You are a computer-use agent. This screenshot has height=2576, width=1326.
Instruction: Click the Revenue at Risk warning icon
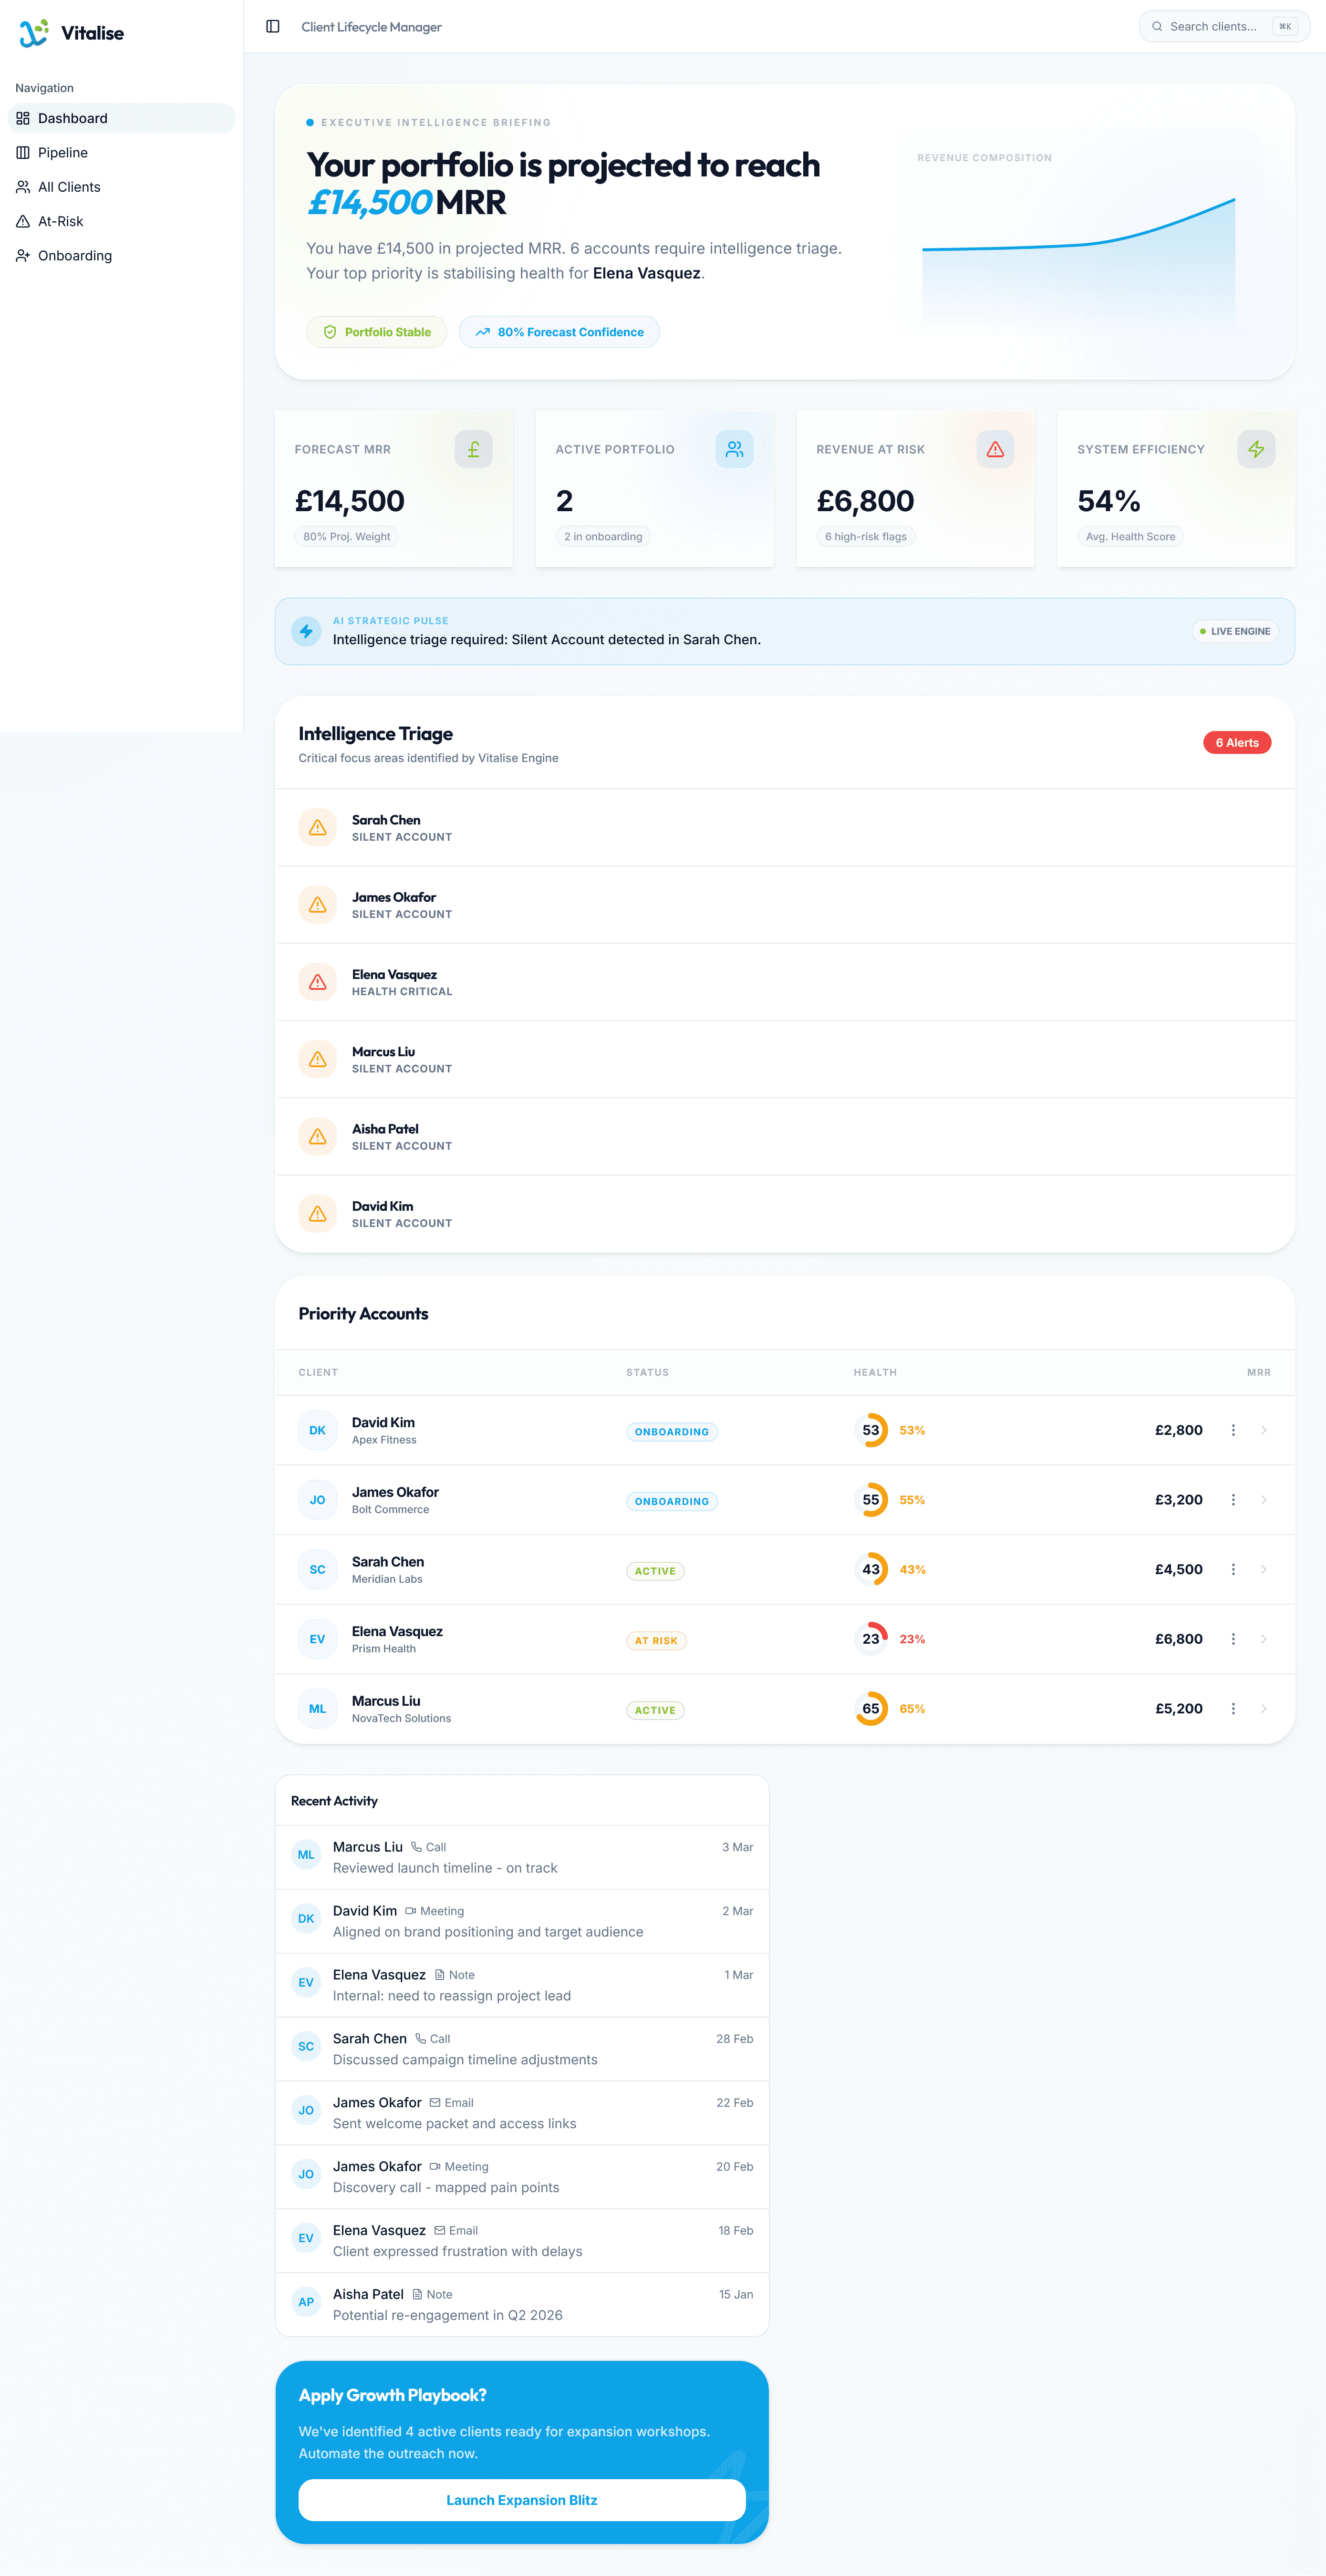click(x=995, y=449)
